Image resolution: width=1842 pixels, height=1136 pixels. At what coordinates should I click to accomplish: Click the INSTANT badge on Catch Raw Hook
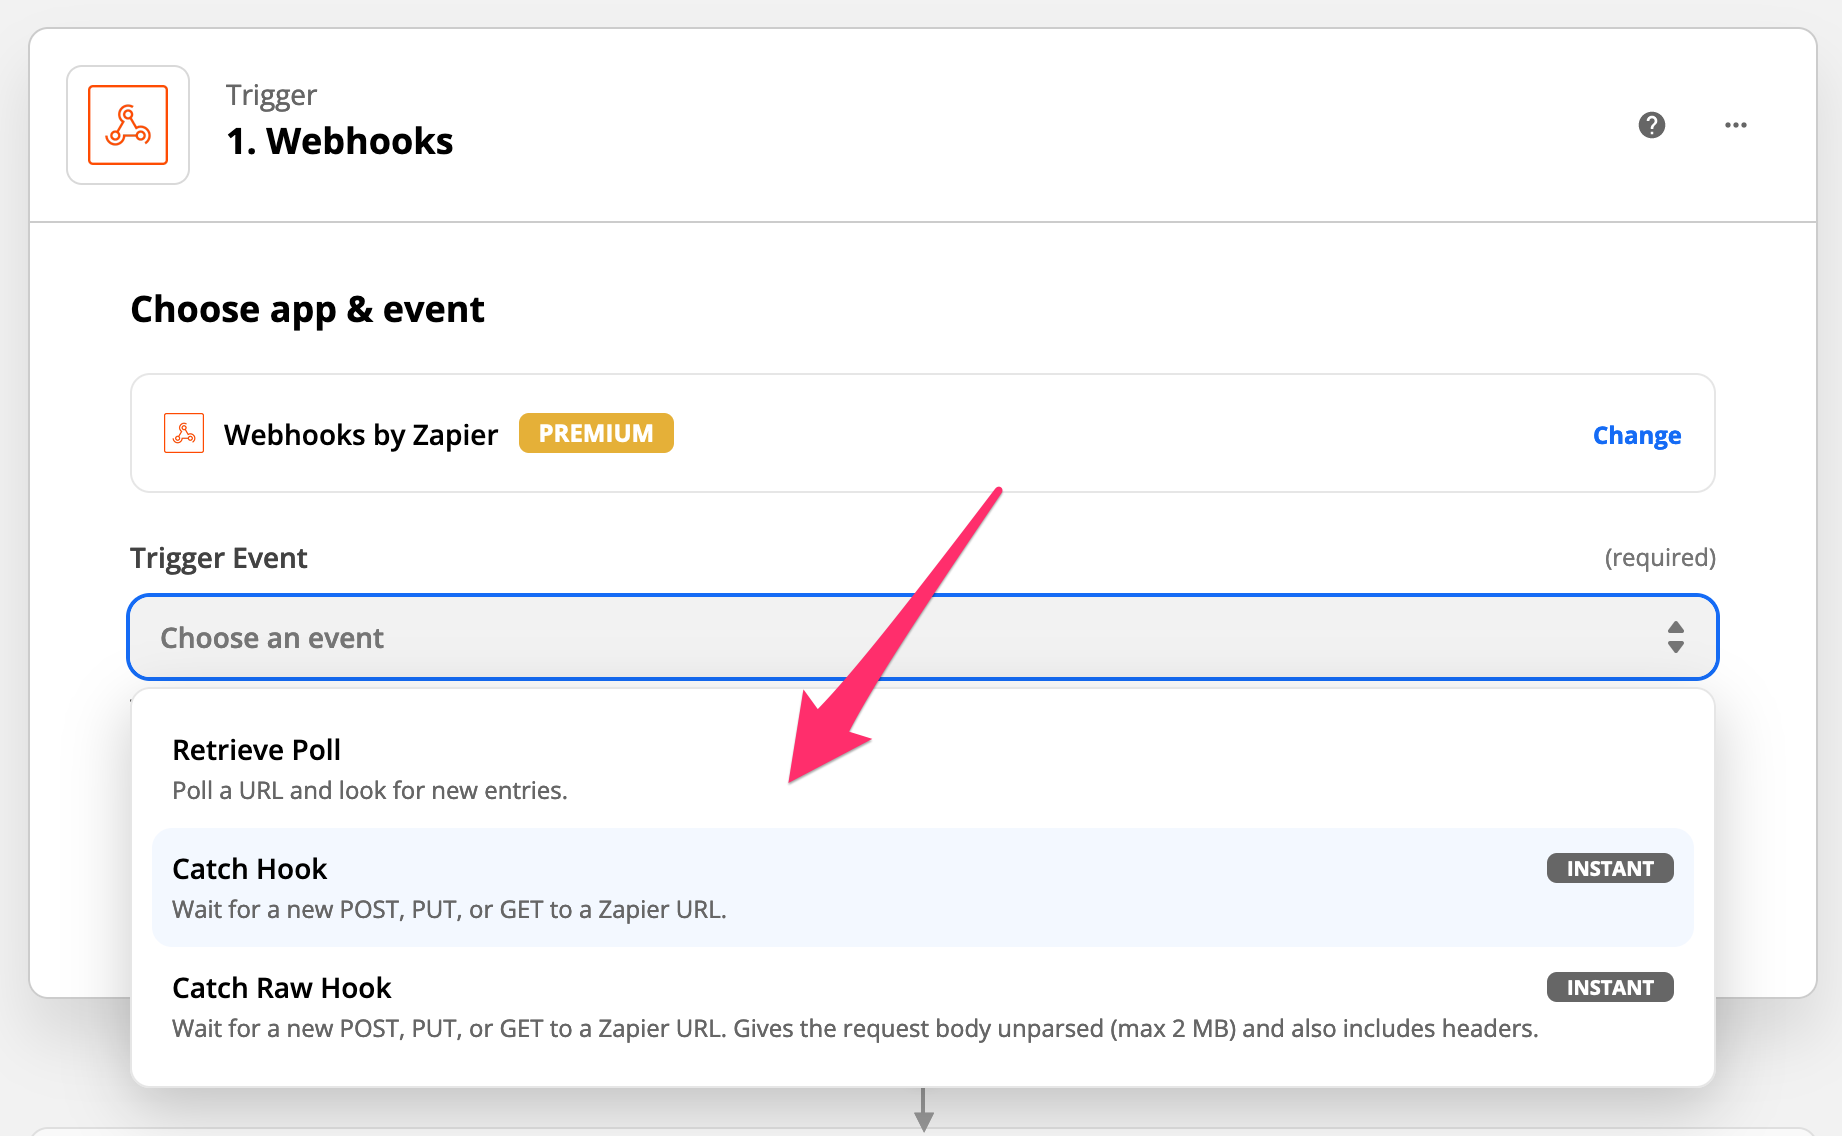1609,987
